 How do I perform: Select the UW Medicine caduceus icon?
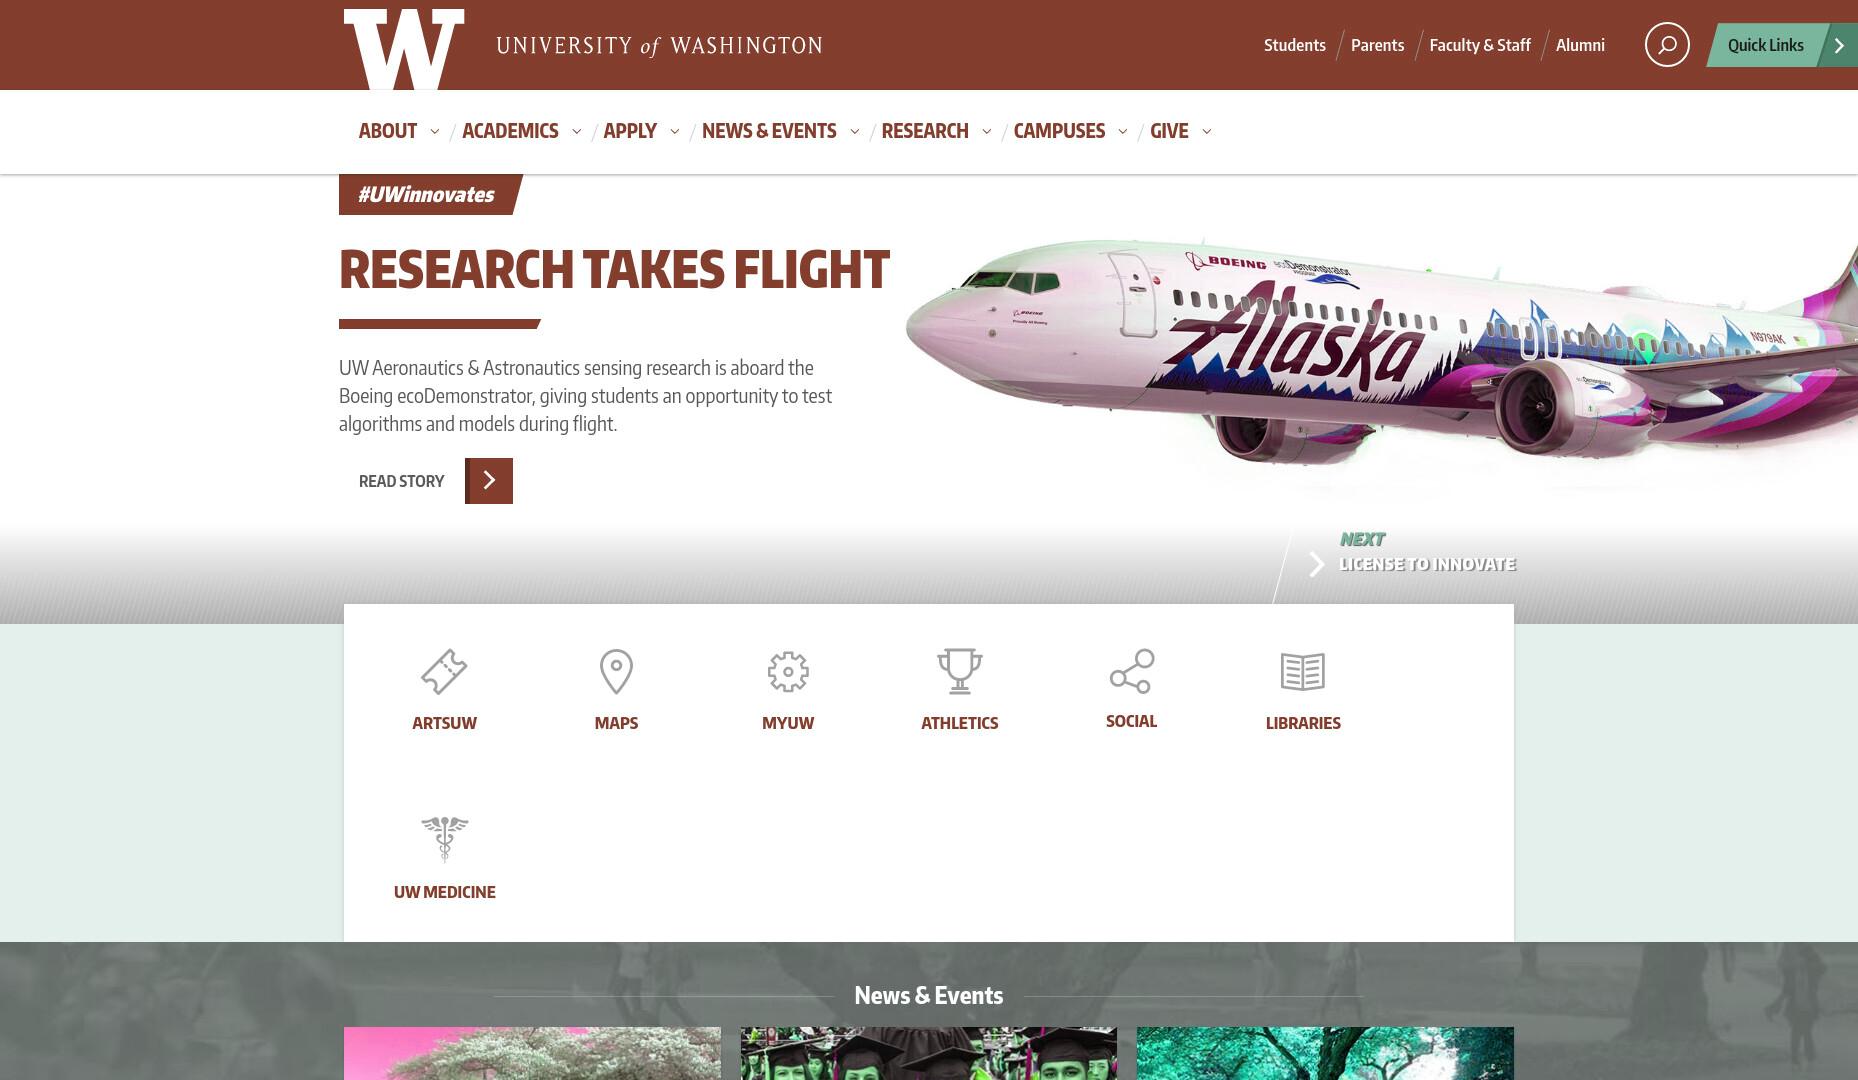(x=444, y=839)
